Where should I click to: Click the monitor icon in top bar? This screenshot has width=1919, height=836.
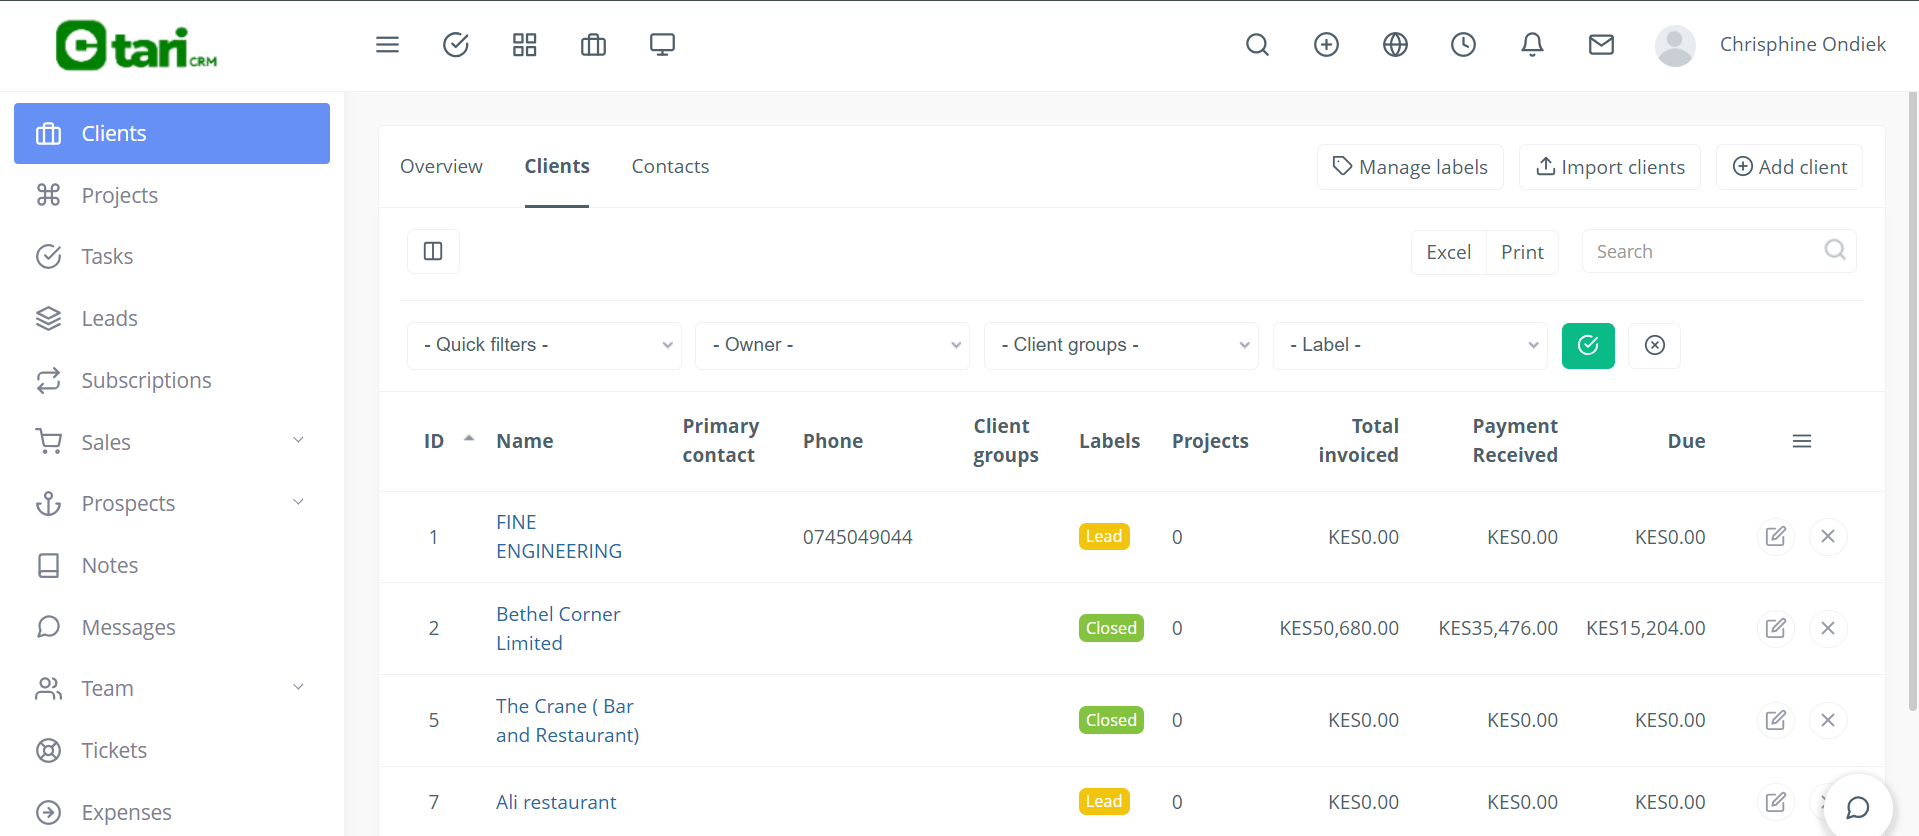point(662,44)
